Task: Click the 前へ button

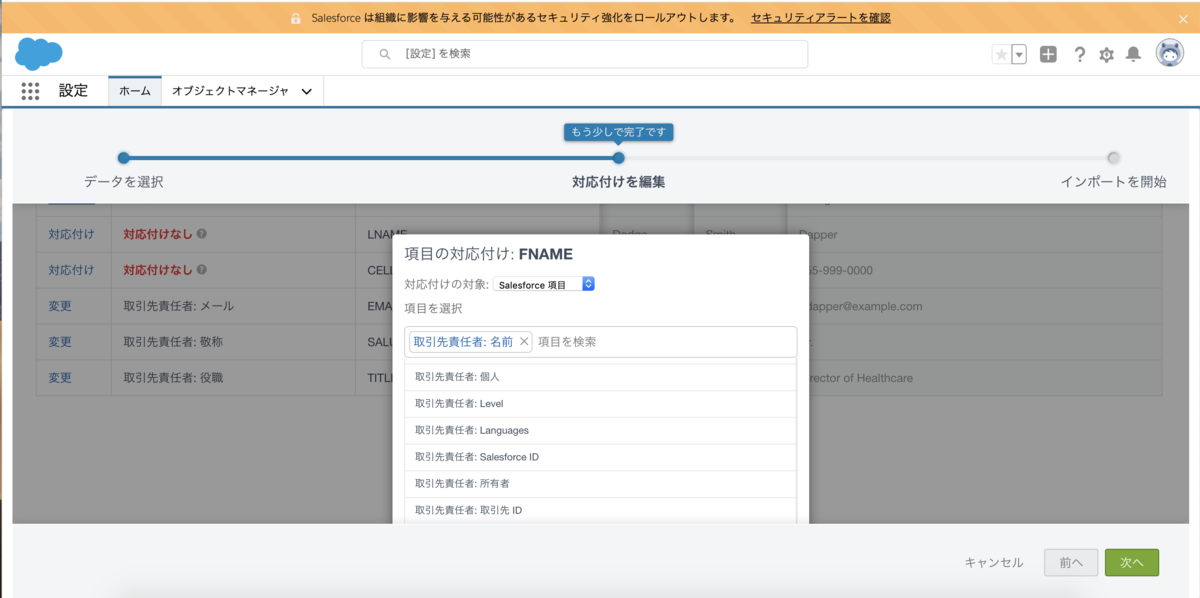Action: 1071,563
